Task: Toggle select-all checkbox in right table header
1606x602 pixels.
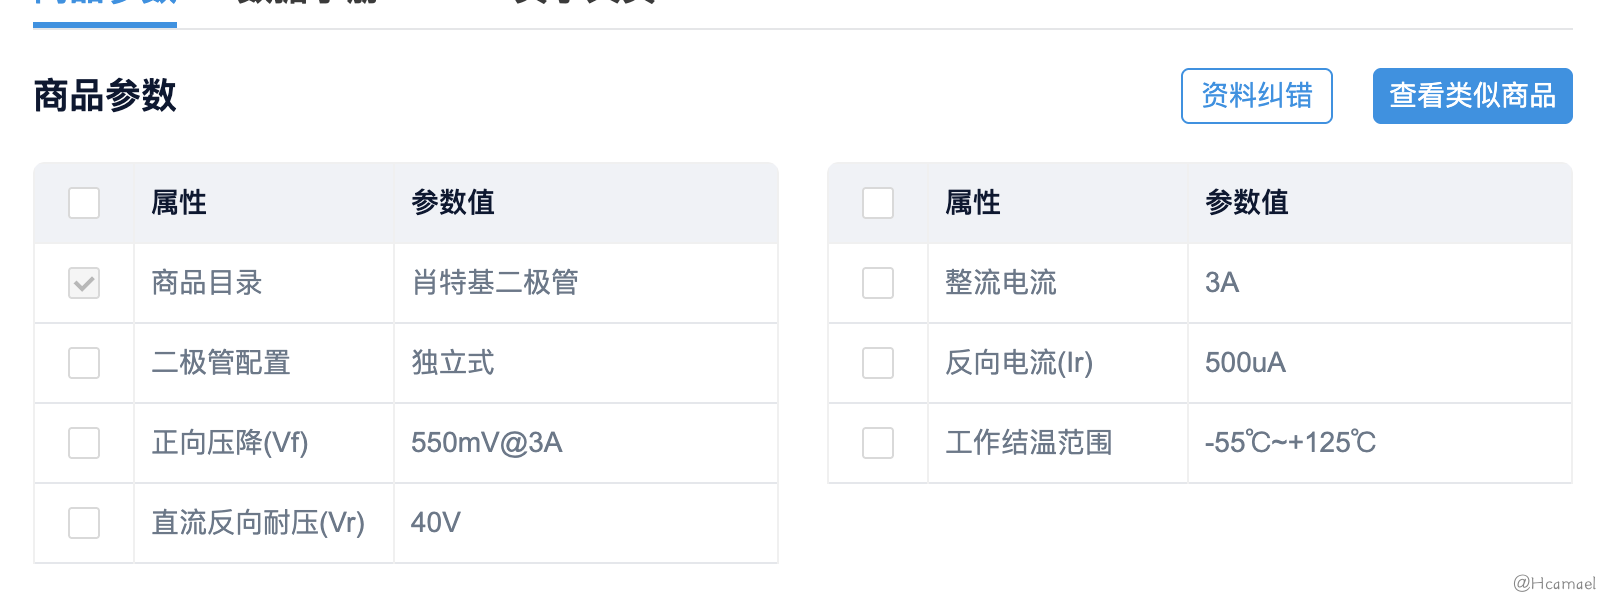Action: pos(878,203)
